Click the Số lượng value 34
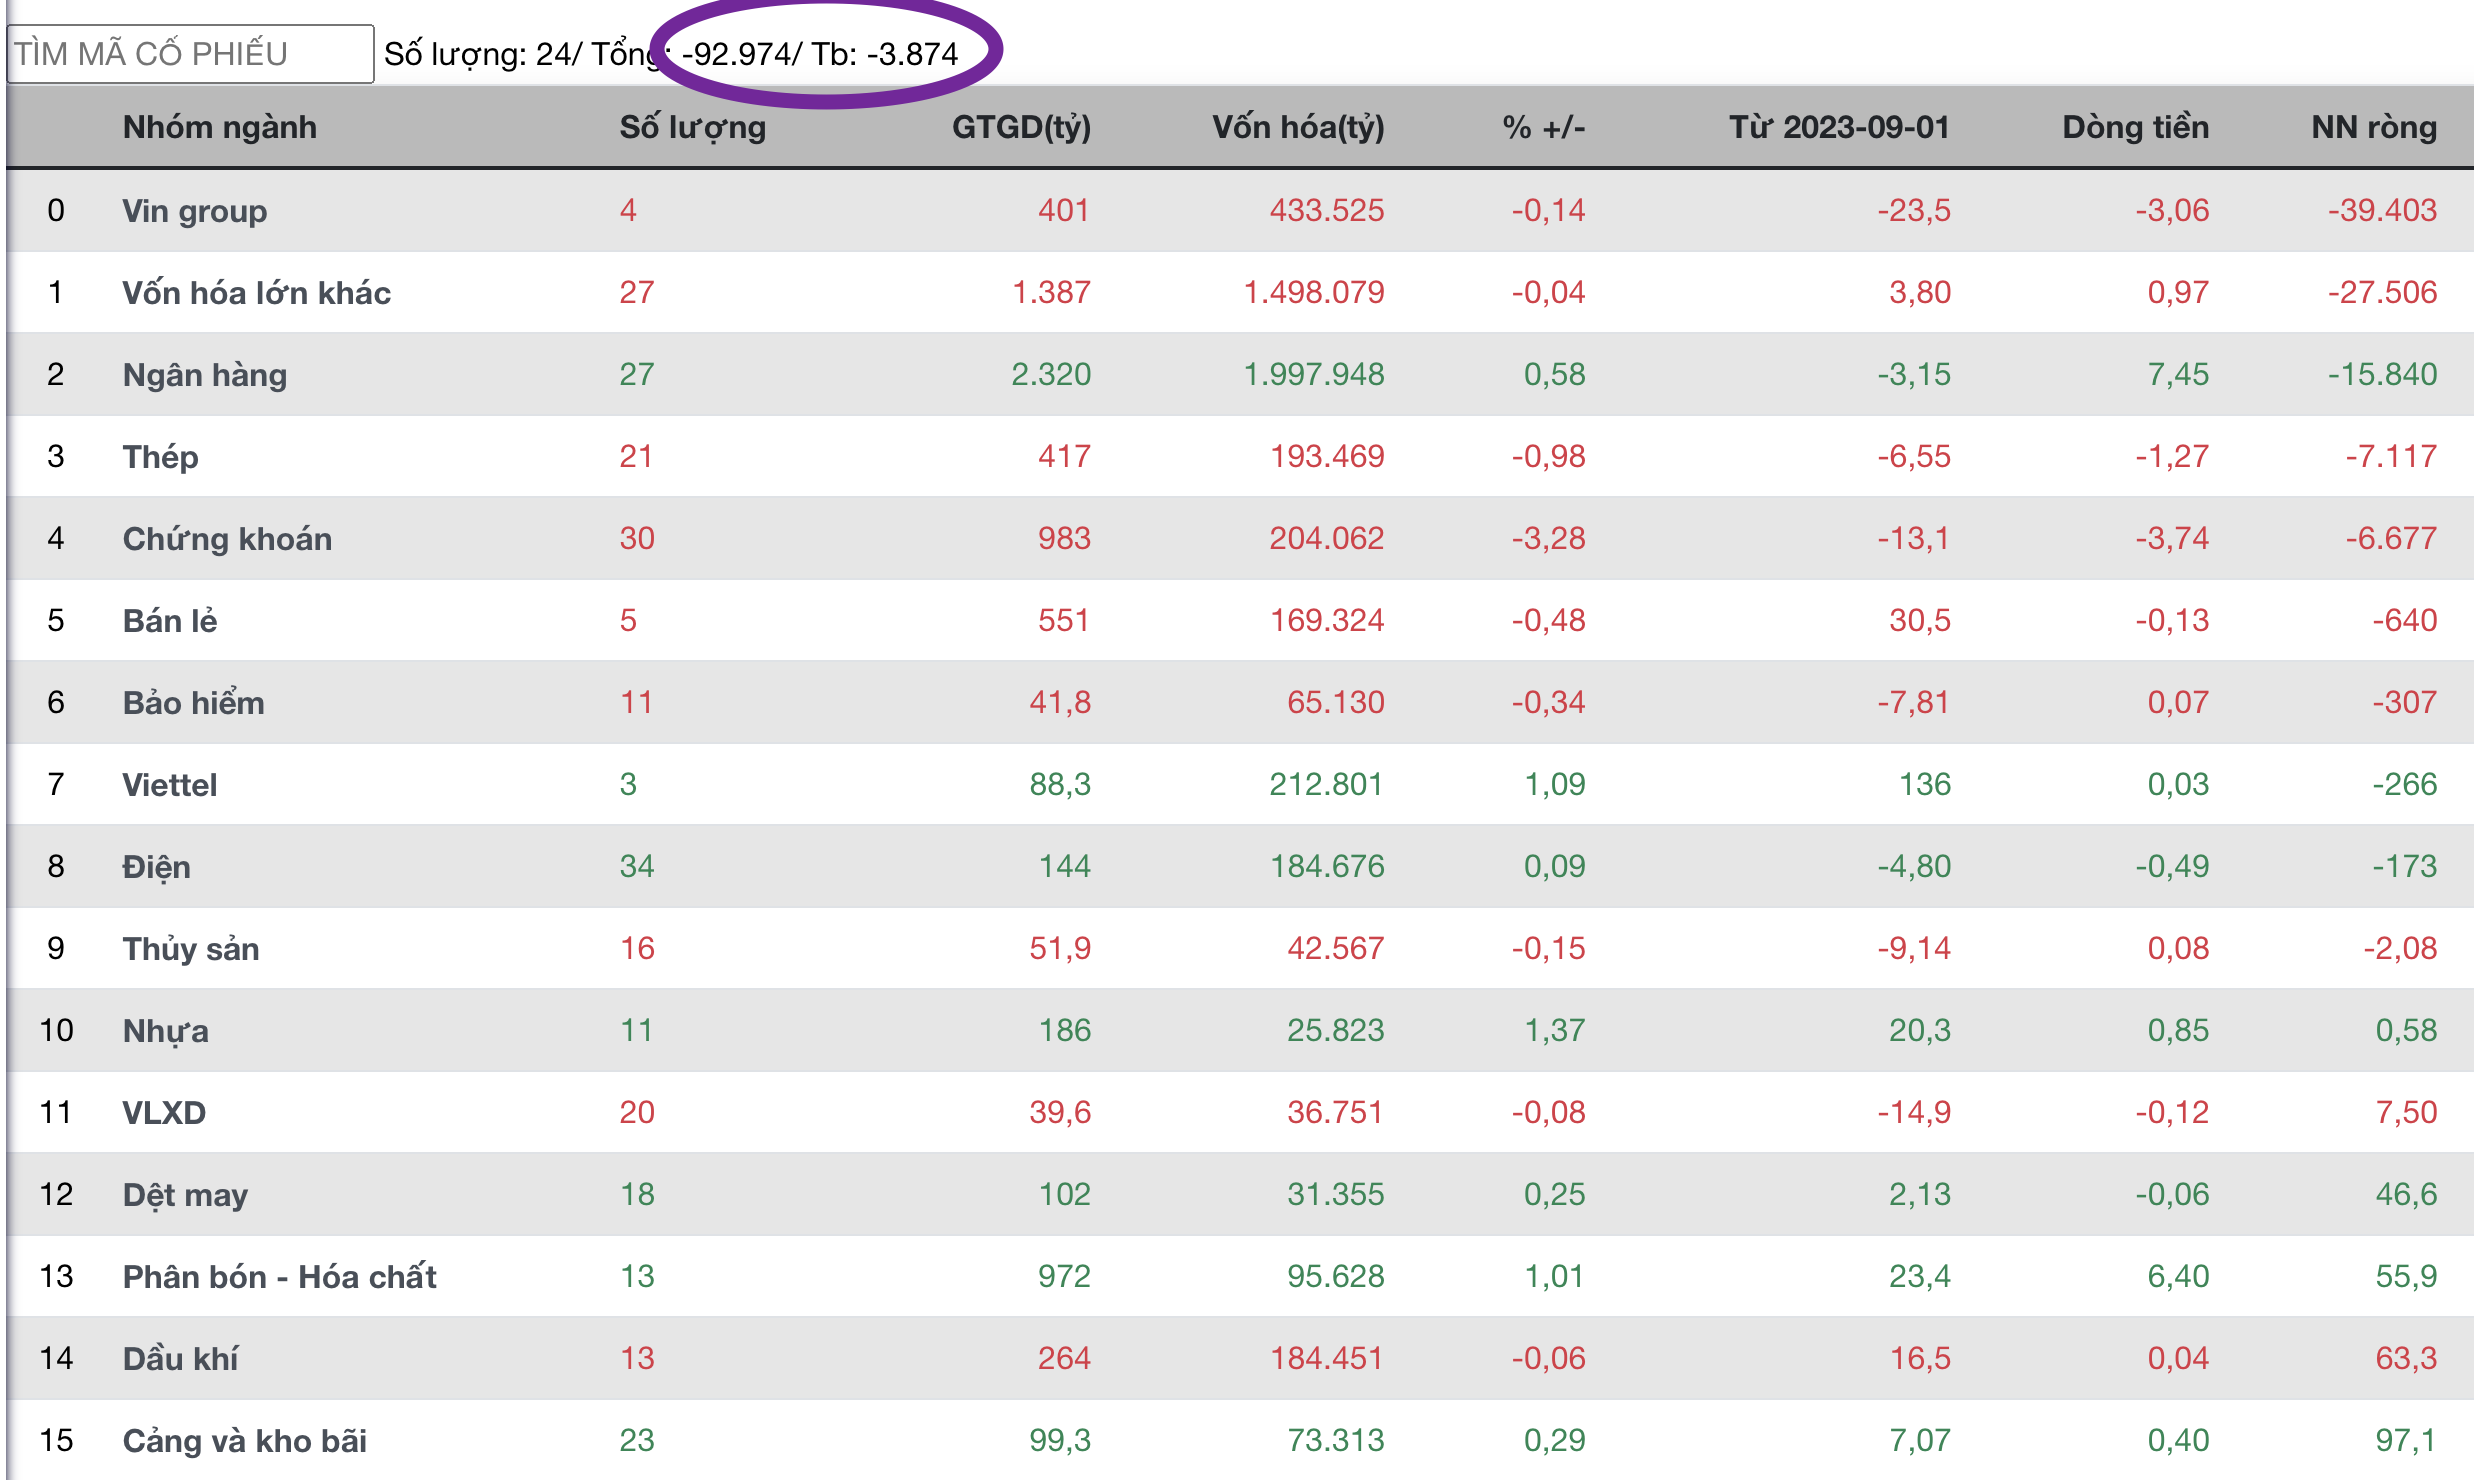Image resolution: width=2474 pixels, height=1480 pixels. (636, 866)
